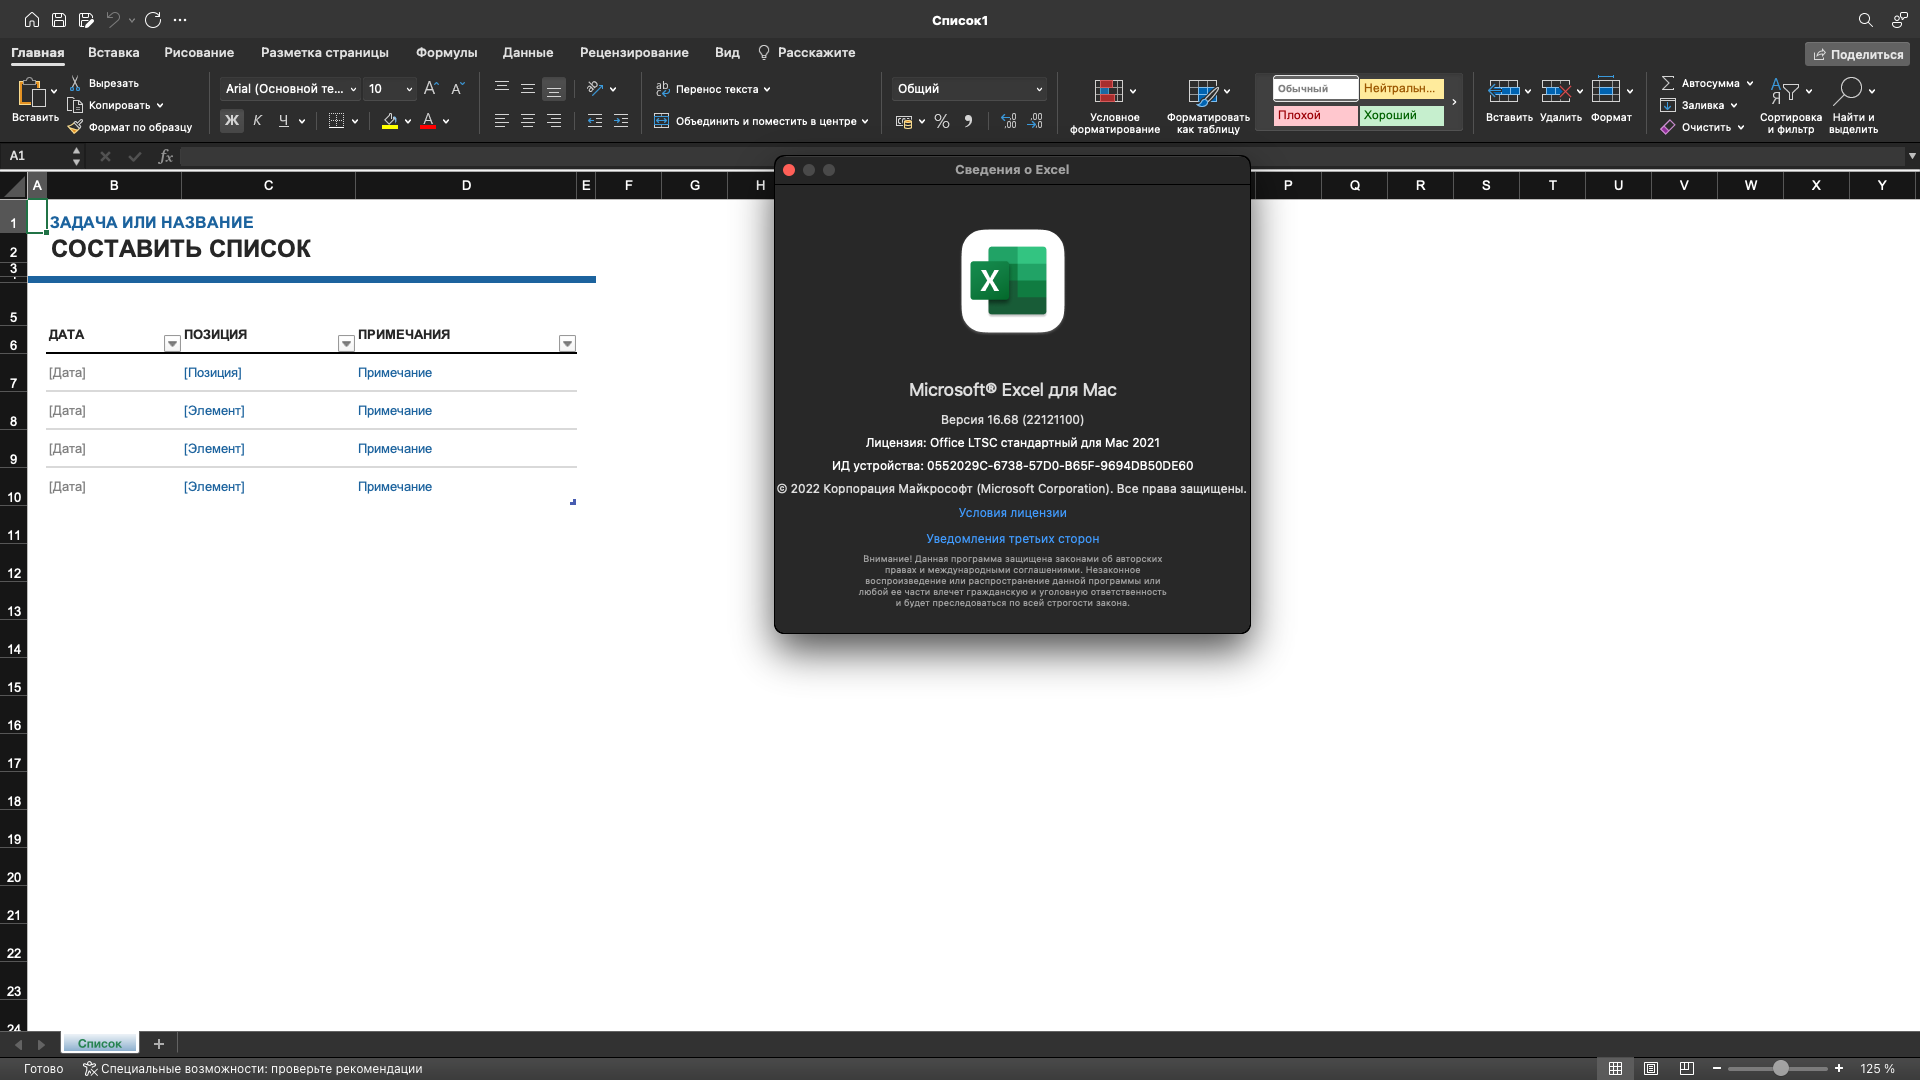
Task: Switch to page layout view in status bar
Action: 1651,1069
